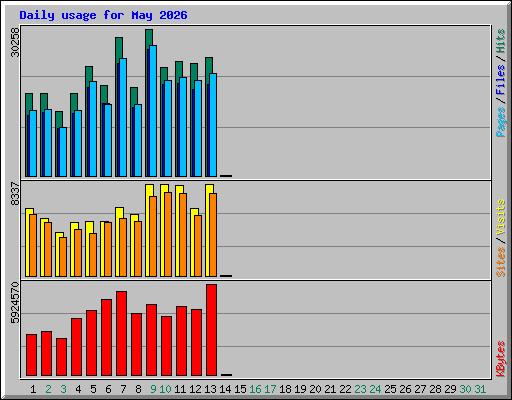Click day 15 on the x-axis
Image resolution: width=512 pixels, height=400 pixels.
(x=240, y=389)
